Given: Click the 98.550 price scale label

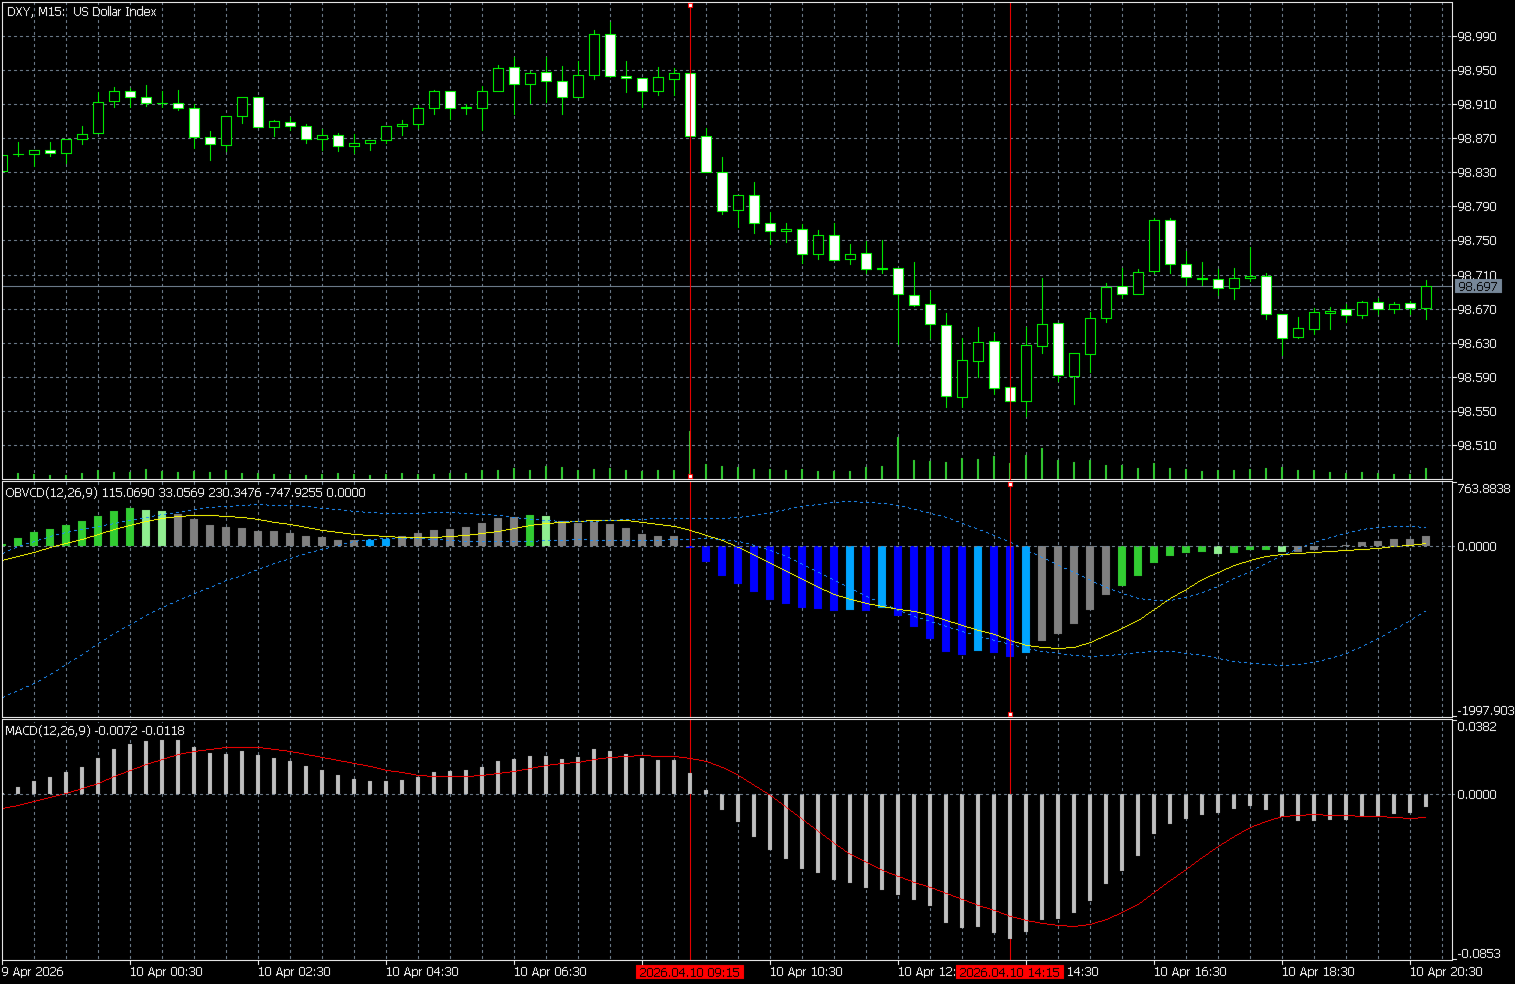Looking at the screenshot, I should click(x=1477, y=411).
